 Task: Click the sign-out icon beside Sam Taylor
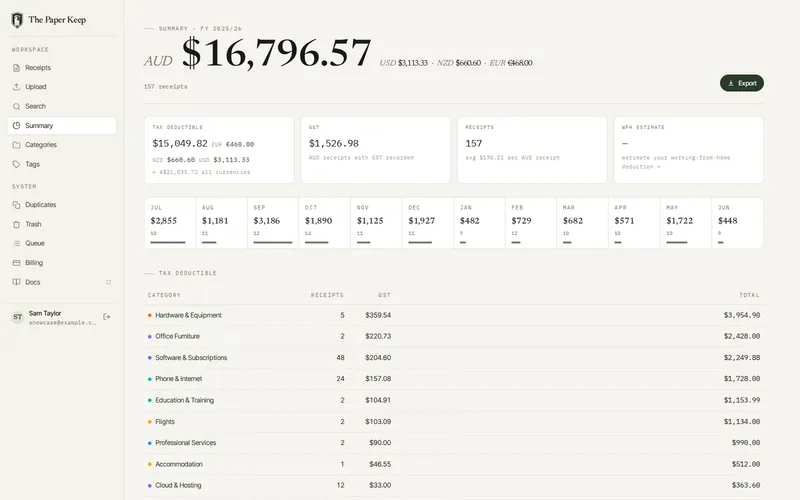(x=107, y=317)
